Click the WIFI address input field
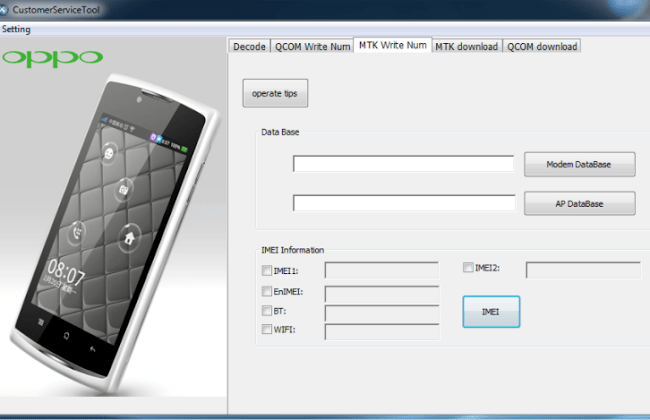 point(382,332)
